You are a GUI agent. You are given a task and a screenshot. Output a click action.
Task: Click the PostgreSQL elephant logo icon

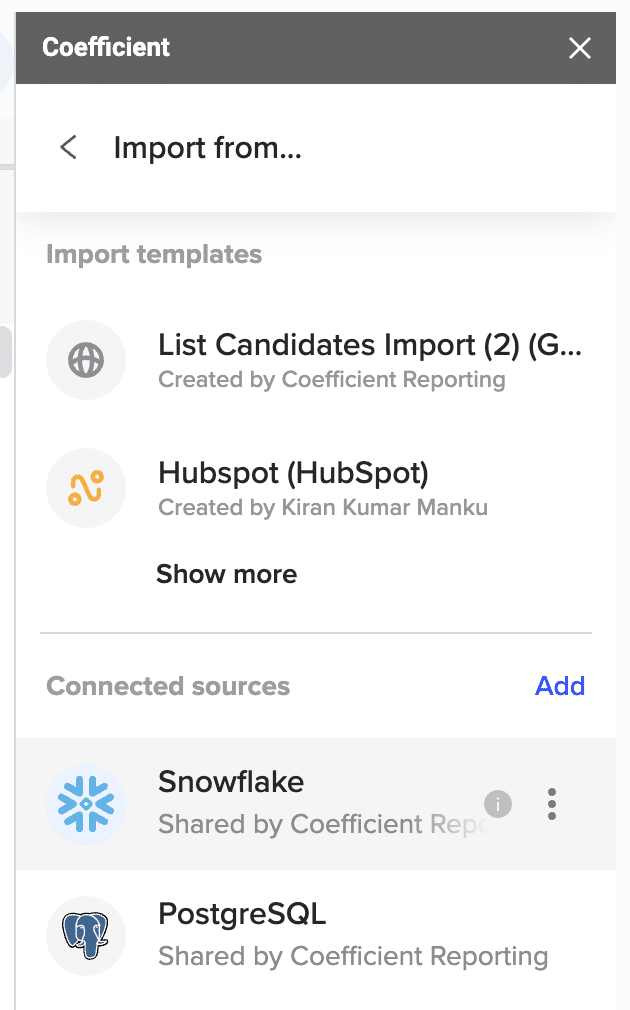[86, 936]
